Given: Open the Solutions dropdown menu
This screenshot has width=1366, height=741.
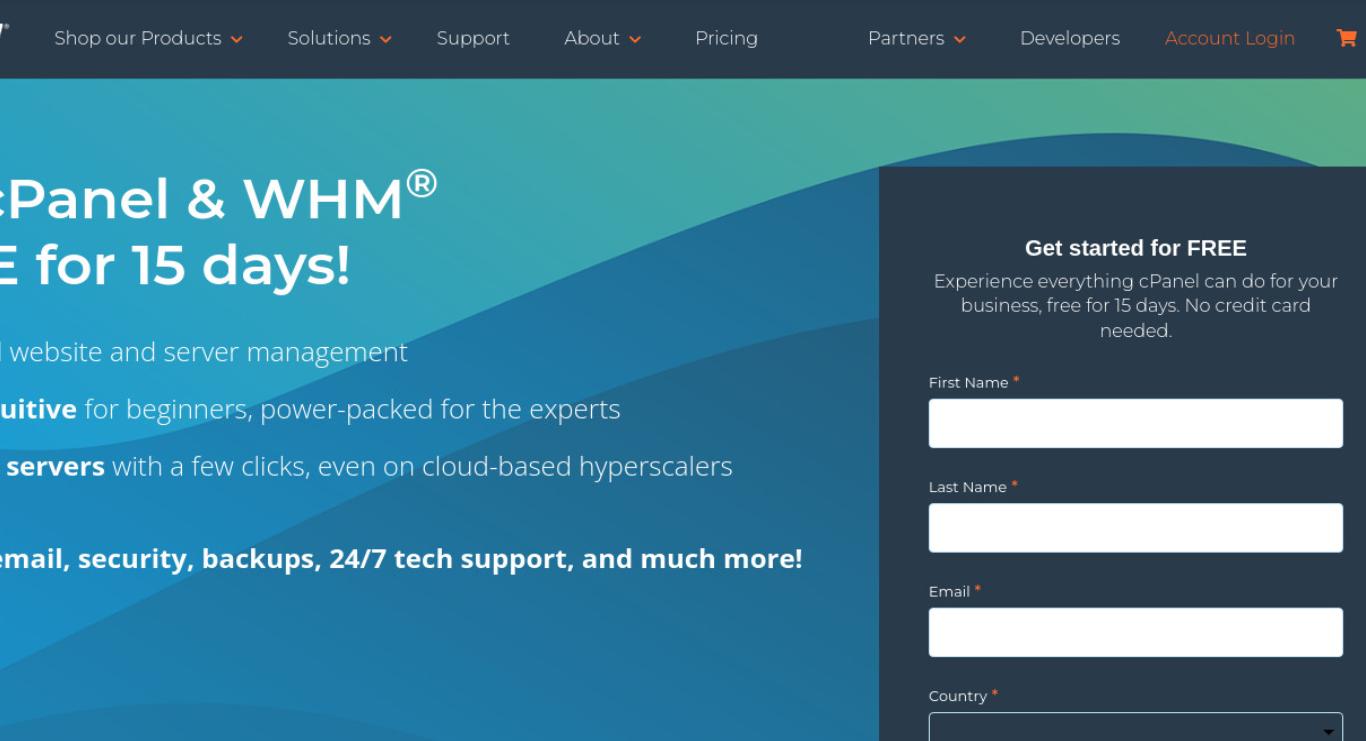Looking at the screenshot, I should click(339, 38).
